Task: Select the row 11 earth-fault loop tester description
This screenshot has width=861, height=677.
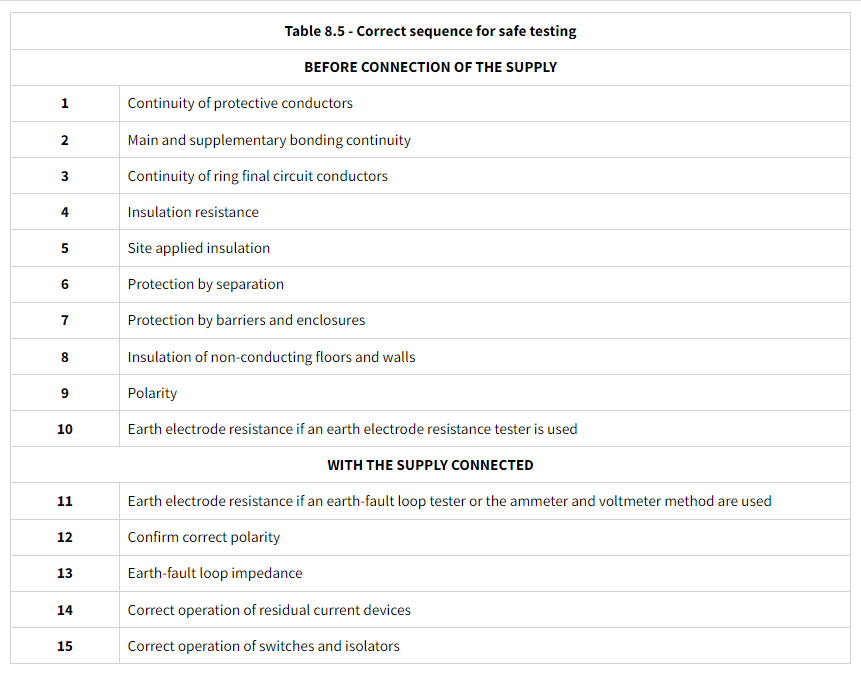Action: [x=449, y=501]
